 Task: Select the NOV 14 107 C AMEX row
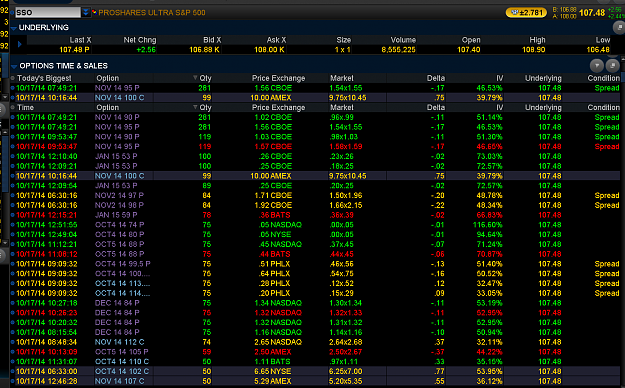[317, 381]
